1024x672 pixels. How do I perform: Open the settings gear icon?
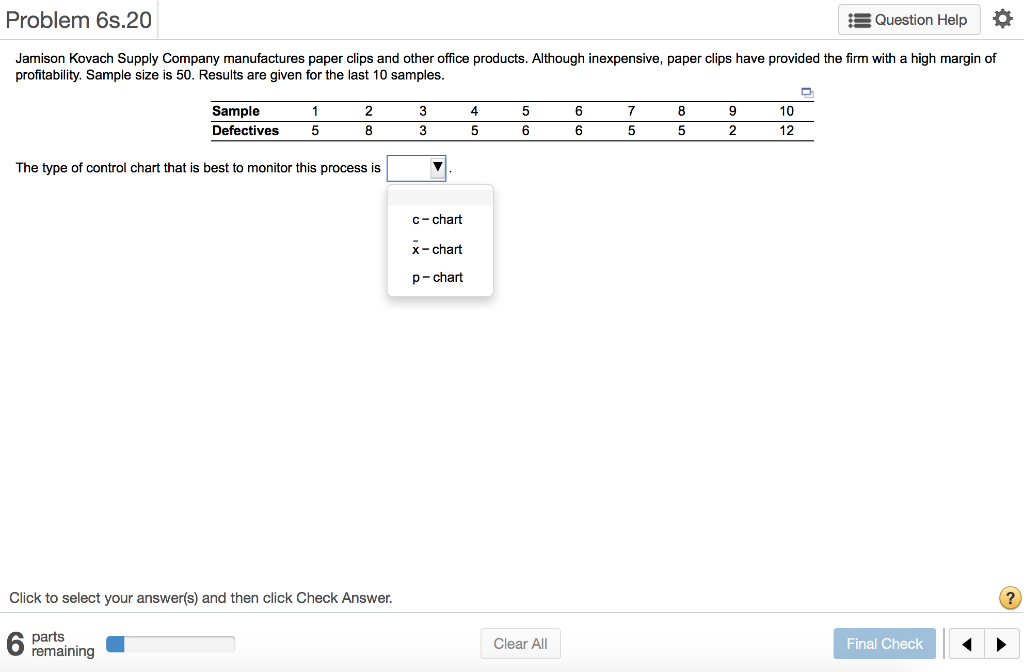1003,18
